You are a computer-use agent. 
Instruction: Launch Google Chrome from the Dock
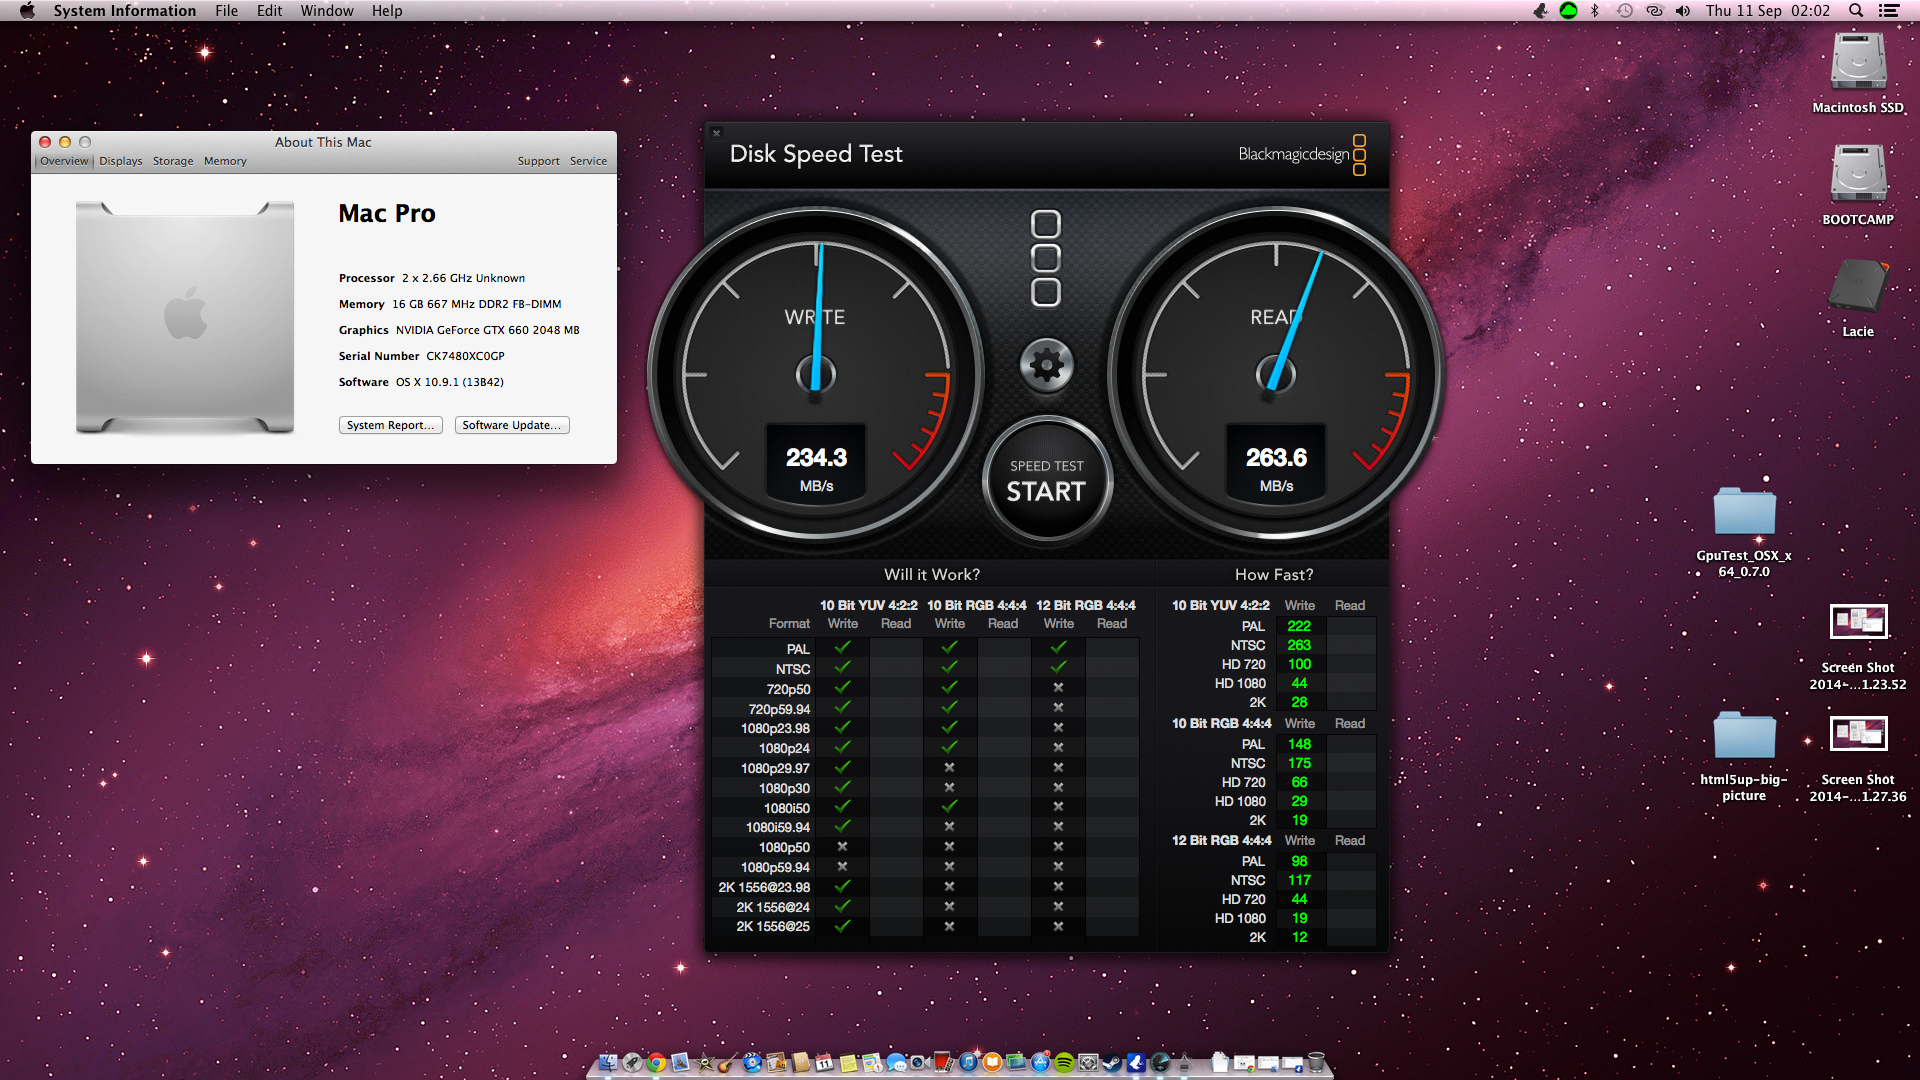[x=656, y=1062]
